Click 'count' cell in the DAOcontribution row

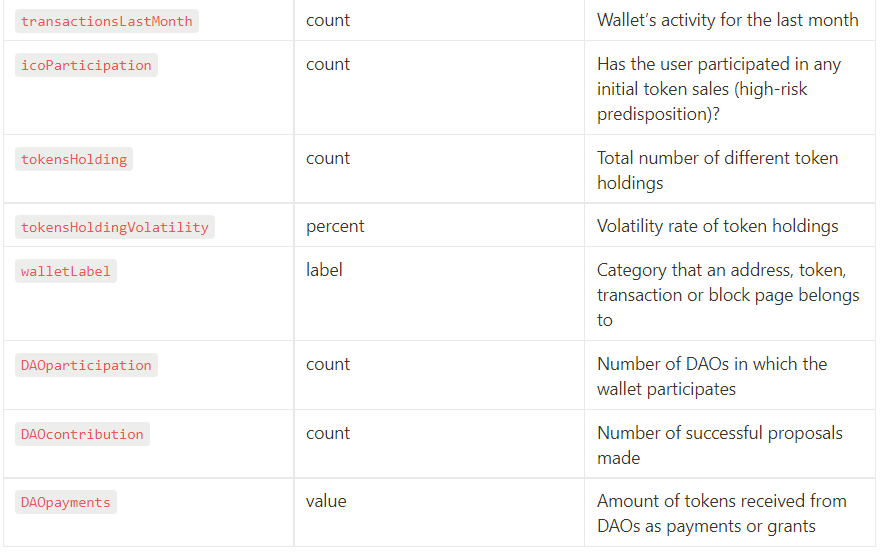pos(328,433)
